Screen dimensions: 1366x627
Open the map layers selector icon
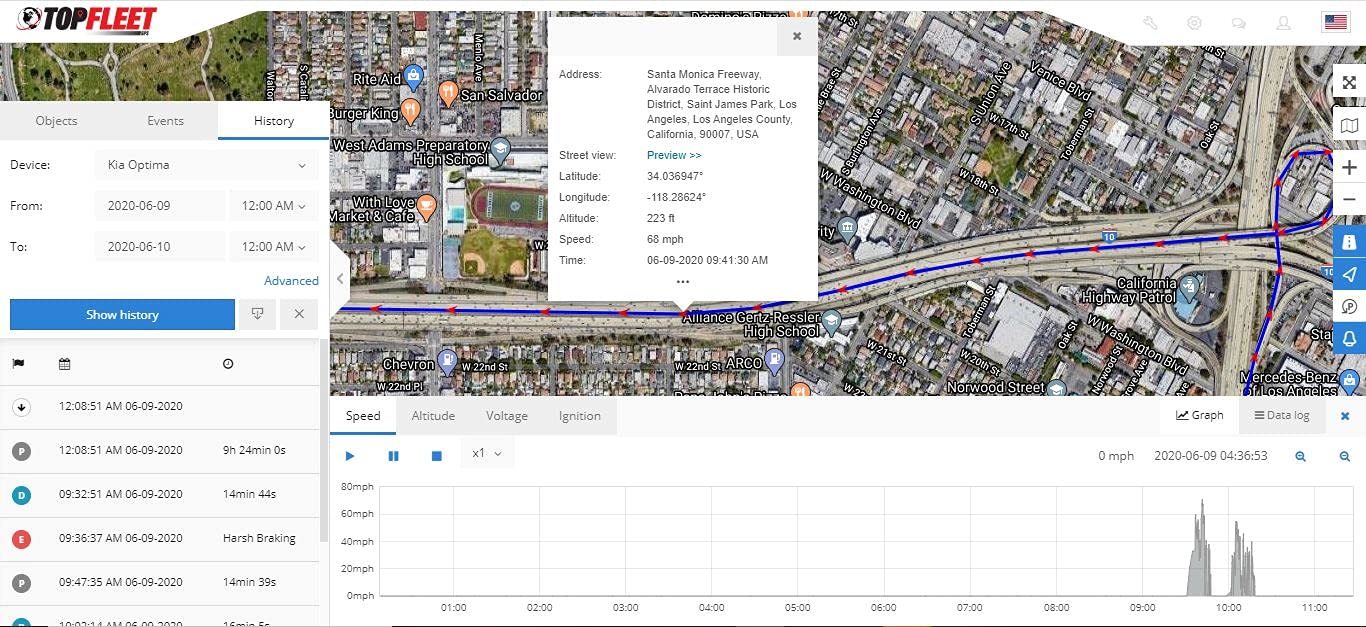[1349, 125]
